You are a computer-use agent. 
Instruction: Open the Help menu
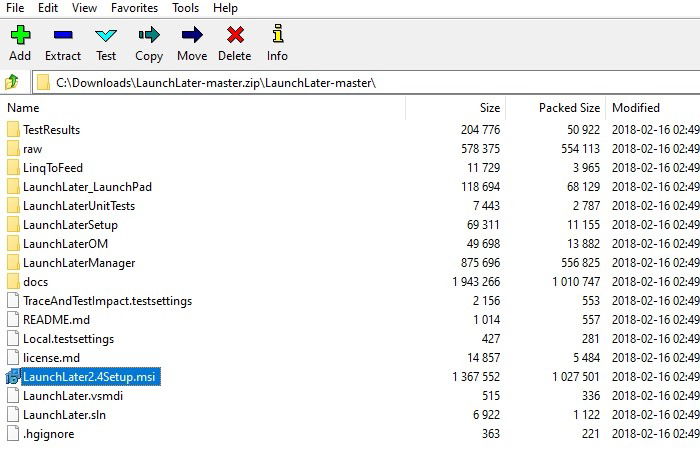(225, 8)
